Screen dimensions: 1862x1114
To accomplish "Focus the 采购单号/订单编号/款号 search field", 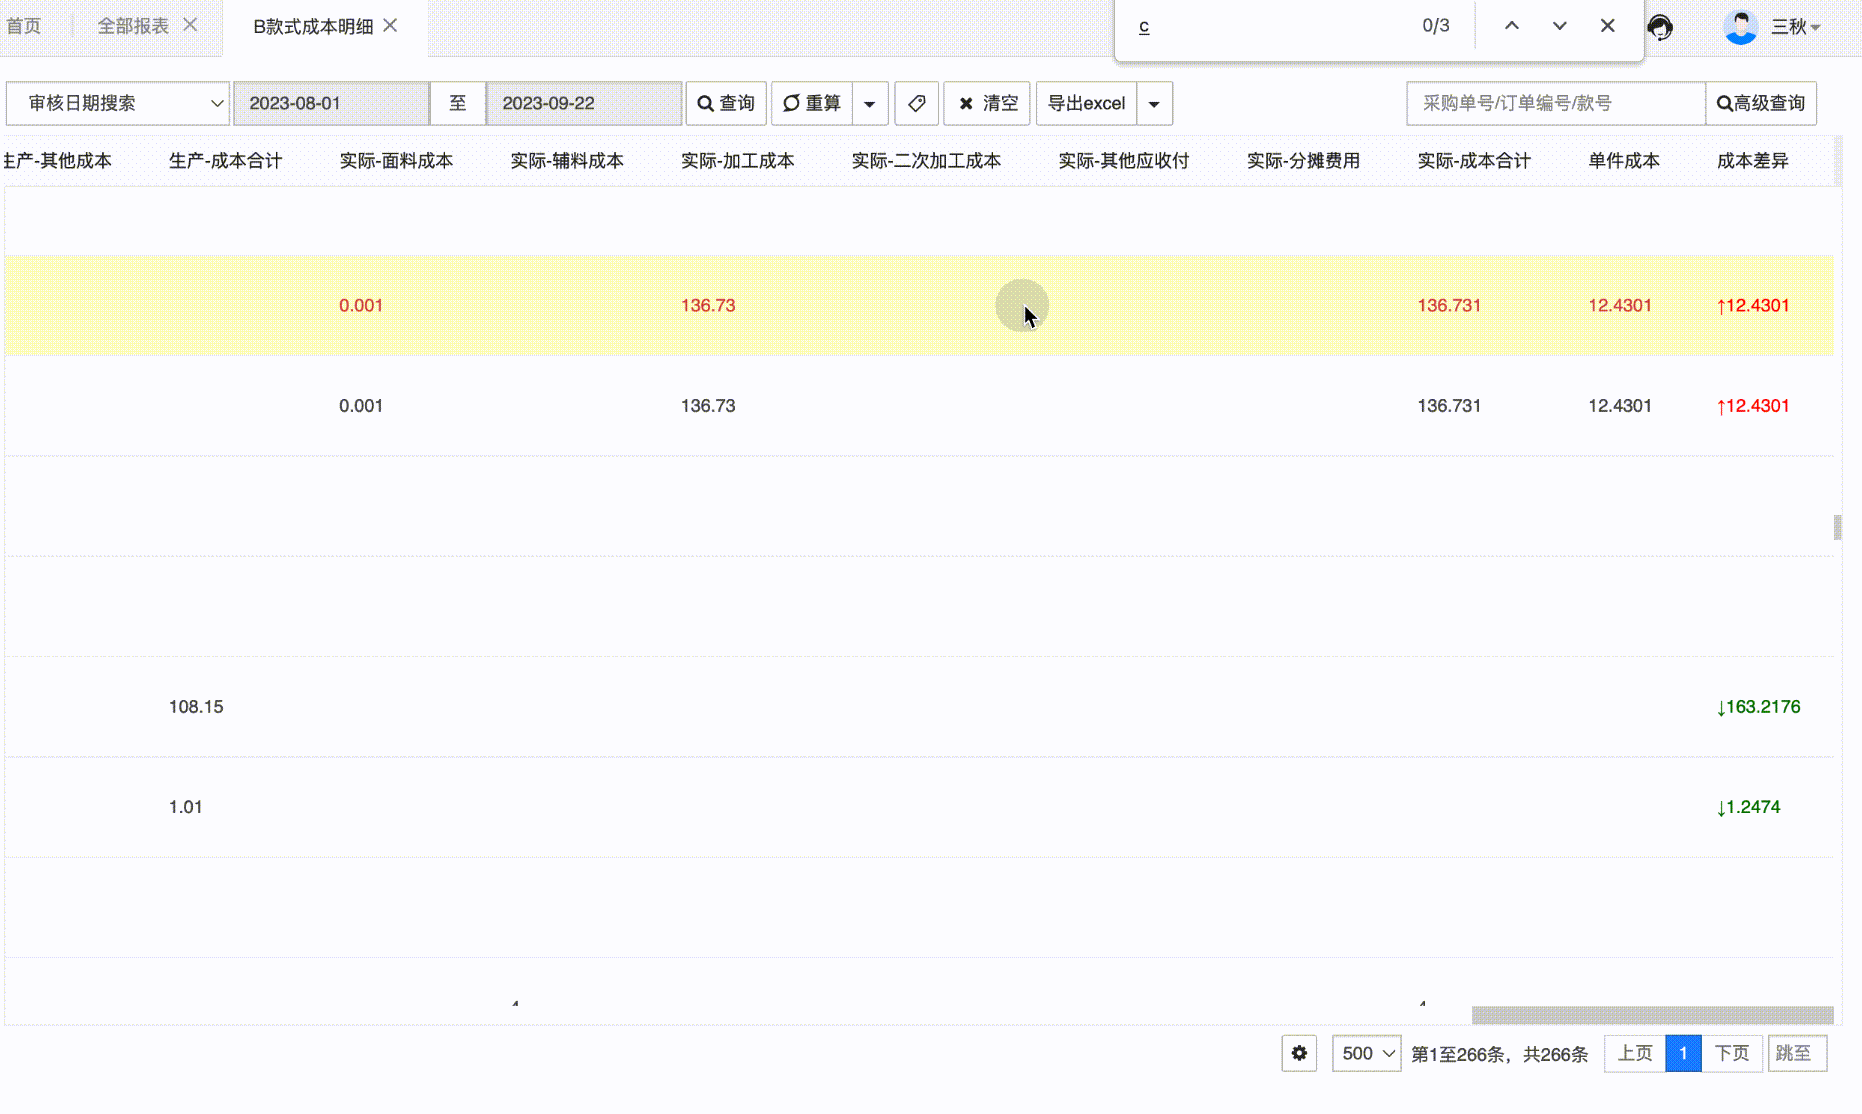I will pos(1555,103).
